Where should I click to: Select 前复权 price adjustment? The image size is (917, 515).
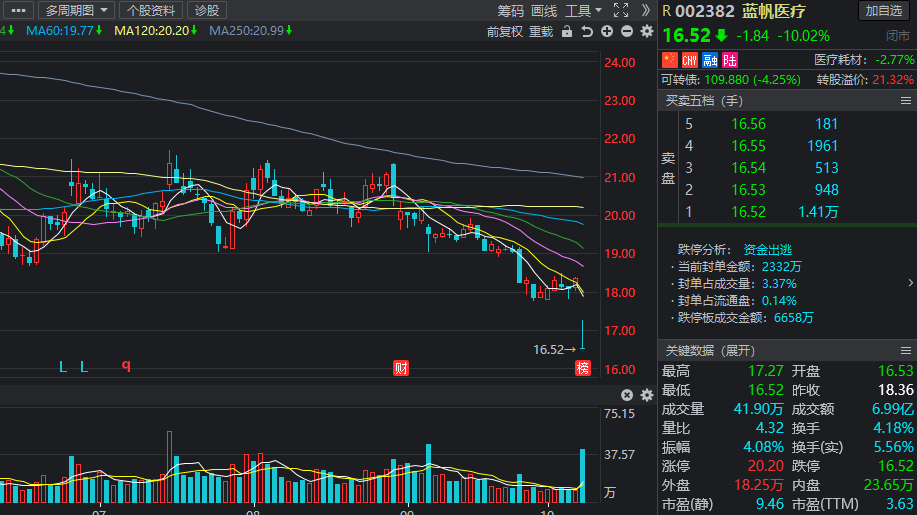tap(504, 32)
